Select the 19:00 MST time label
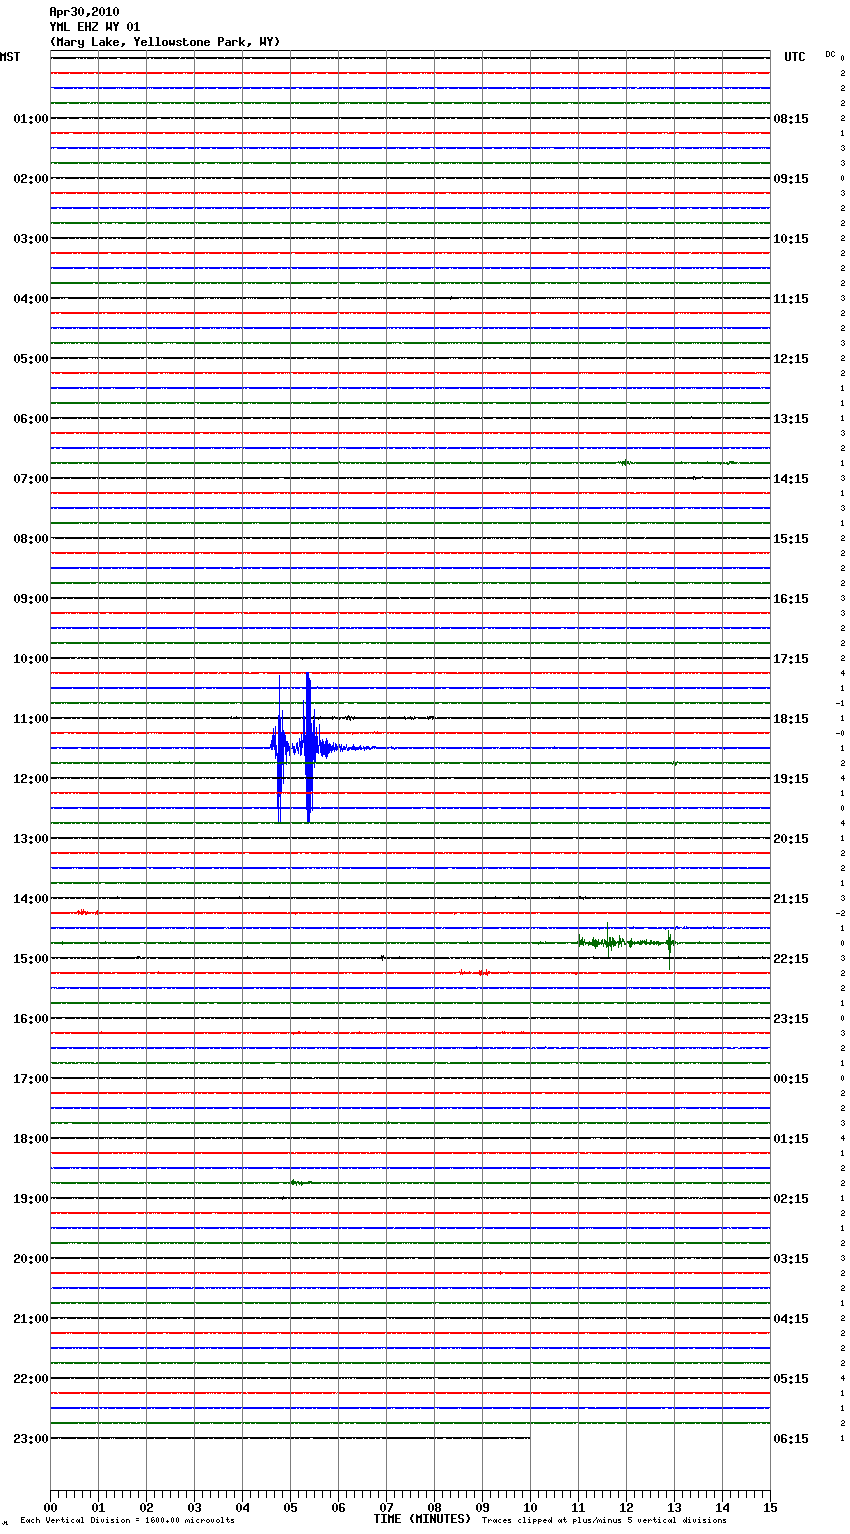 [30, 1199]
